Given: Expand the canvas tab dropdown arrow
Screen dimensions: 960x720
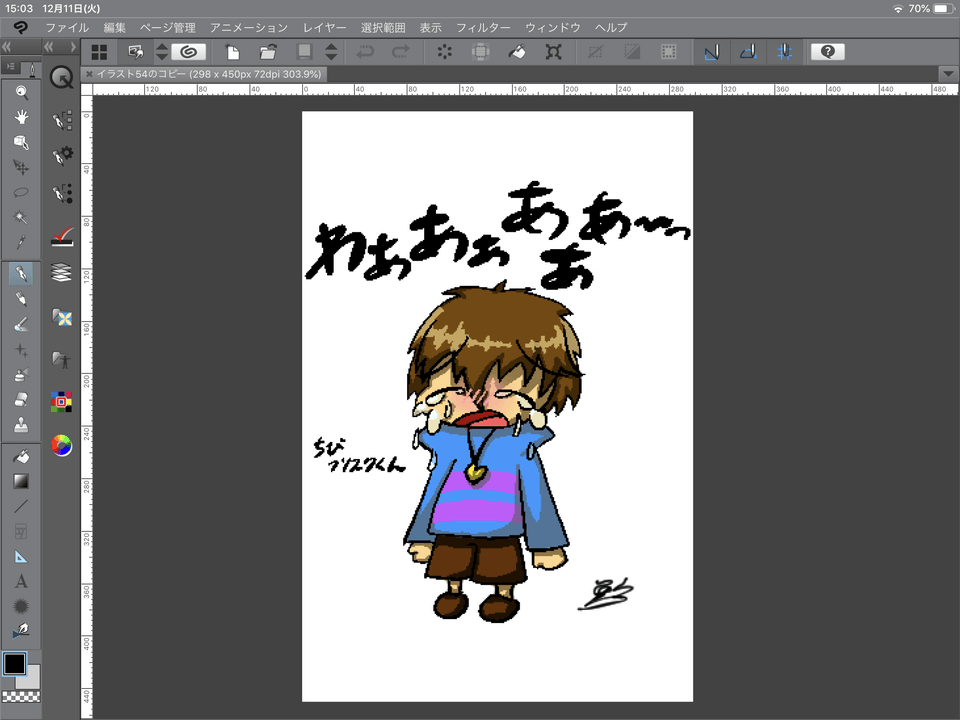Looking at the screenshot, I should [x=948, y=74].
